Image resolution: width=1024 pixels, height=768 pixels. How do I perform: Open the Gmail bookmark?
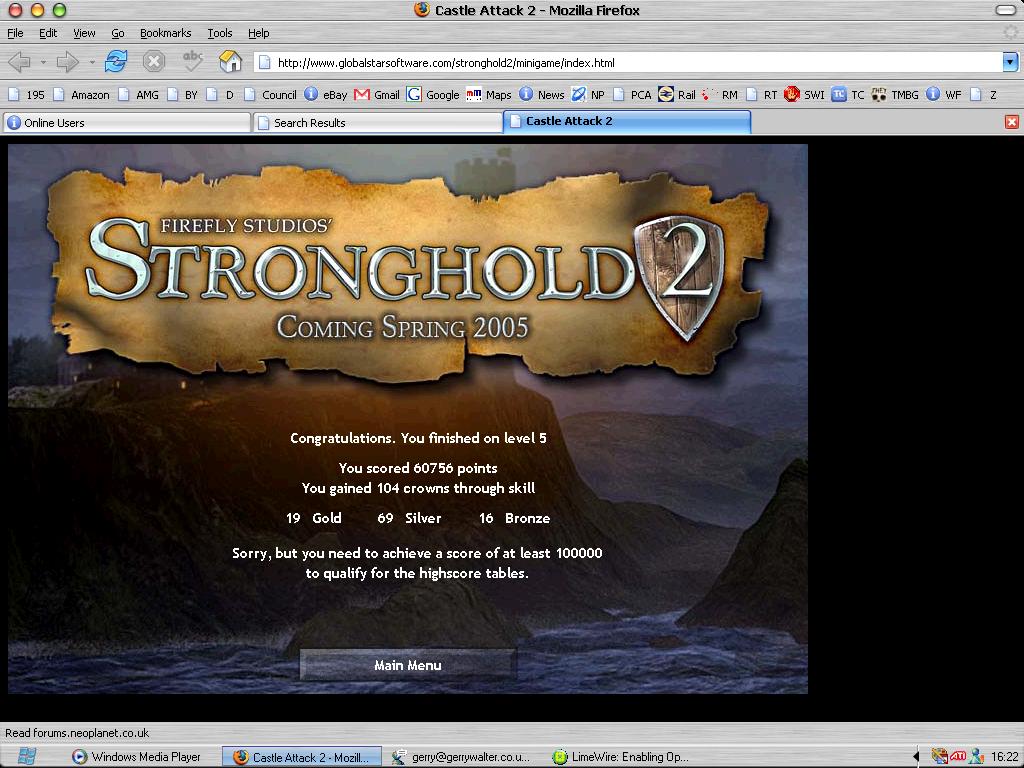pyautogui.click(x=377, y=95)
